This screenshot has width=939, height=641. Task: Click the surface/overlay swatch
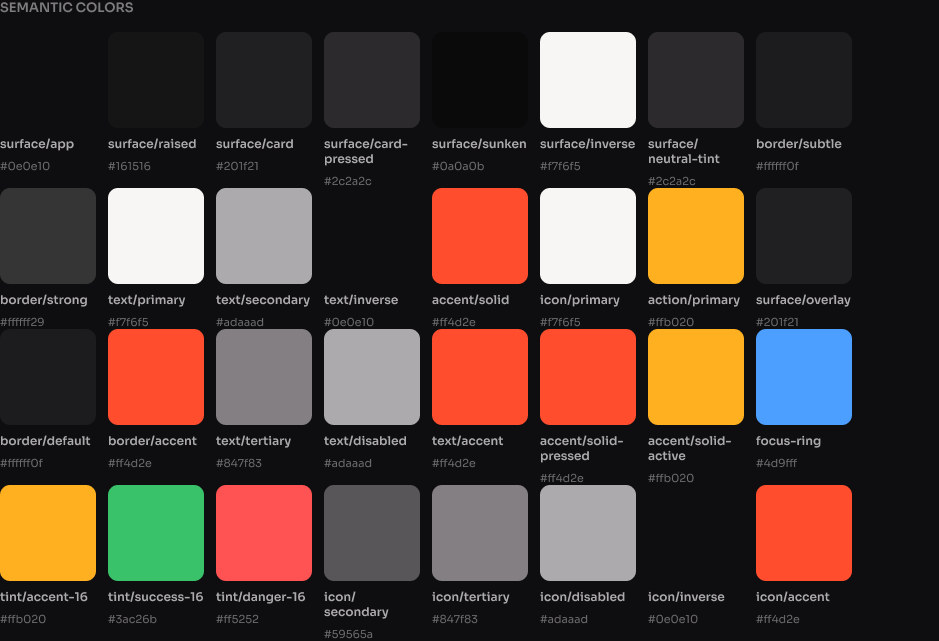coord(804,236)
